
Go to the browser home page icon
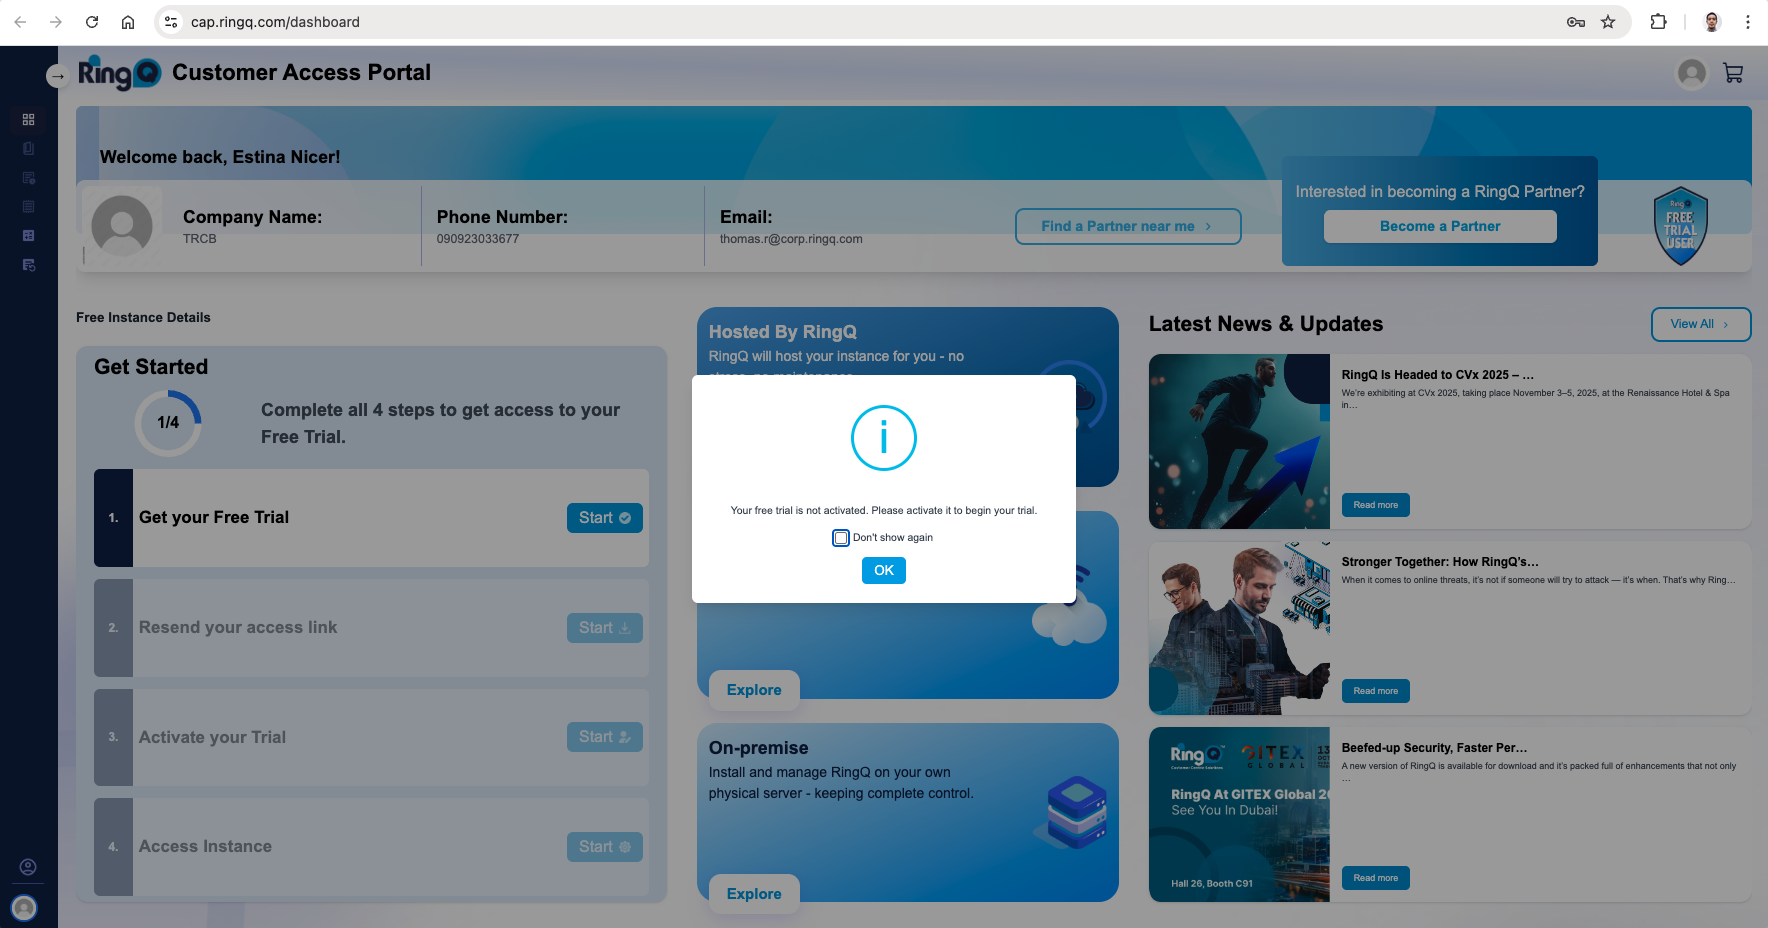coord(128,22)
